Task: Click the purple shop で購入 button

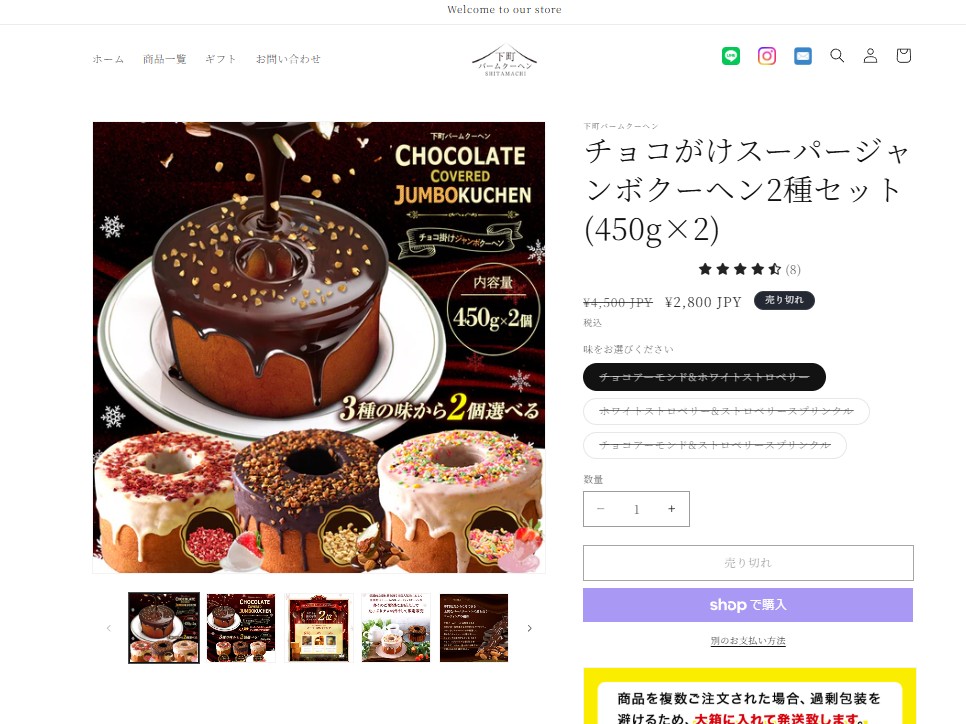Action: (x=748, y=605)
